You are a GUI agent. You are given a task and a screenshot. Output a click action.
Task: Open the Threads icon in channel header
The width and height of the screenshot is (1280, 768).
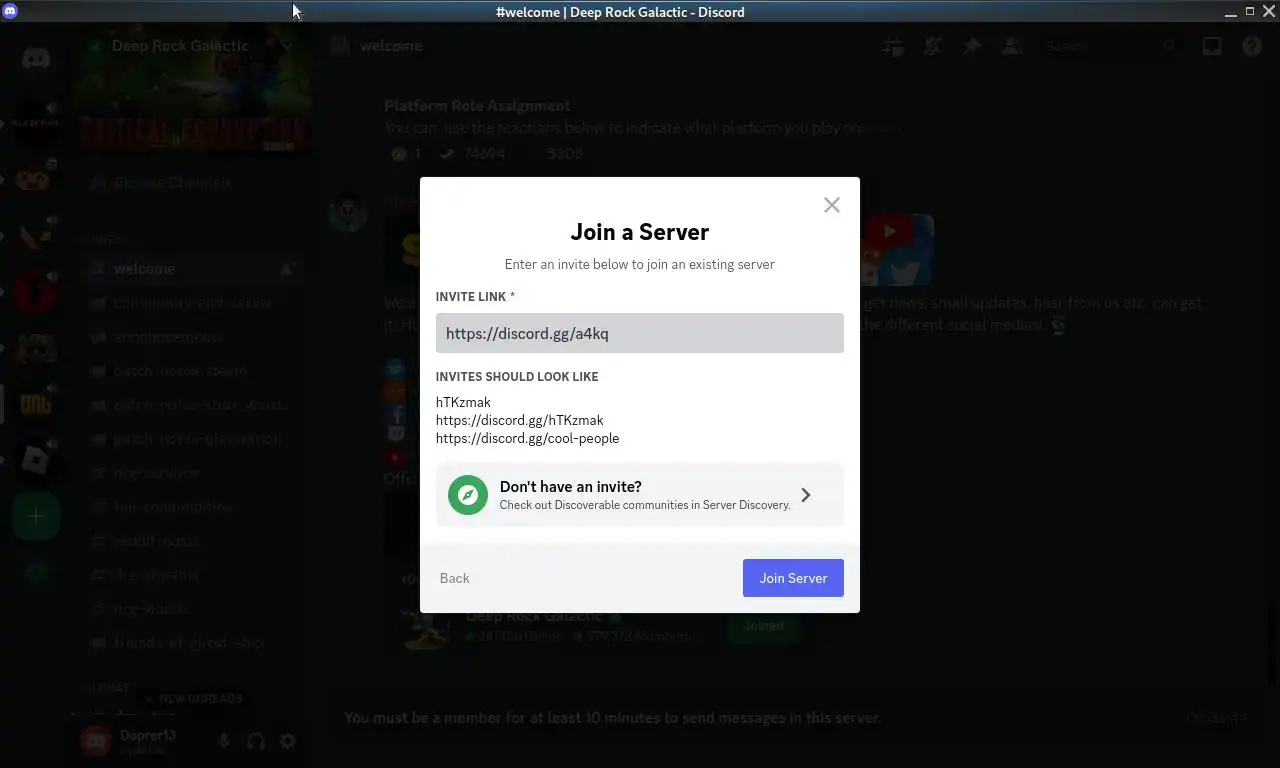(x=892, y=46)
